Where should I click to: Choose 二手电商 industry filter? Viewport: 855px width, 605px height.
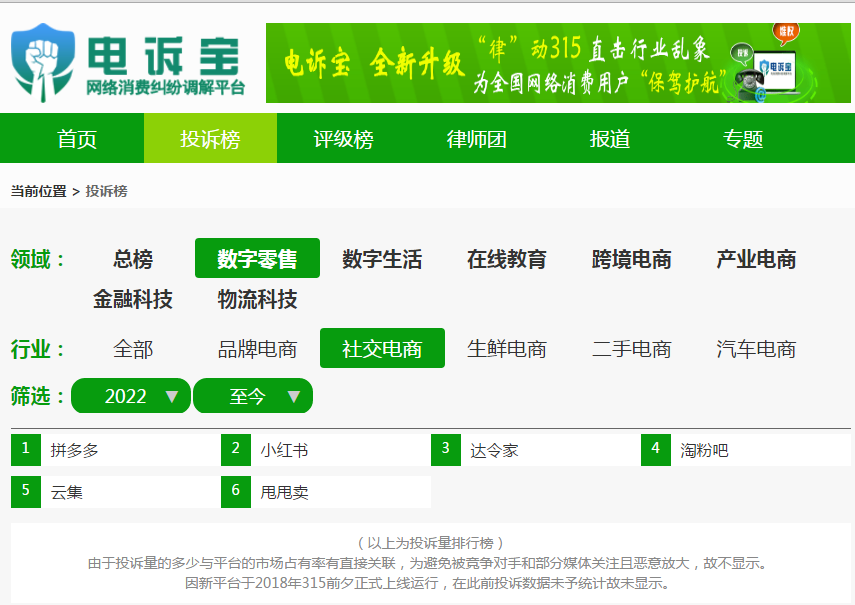coord(631,348)
